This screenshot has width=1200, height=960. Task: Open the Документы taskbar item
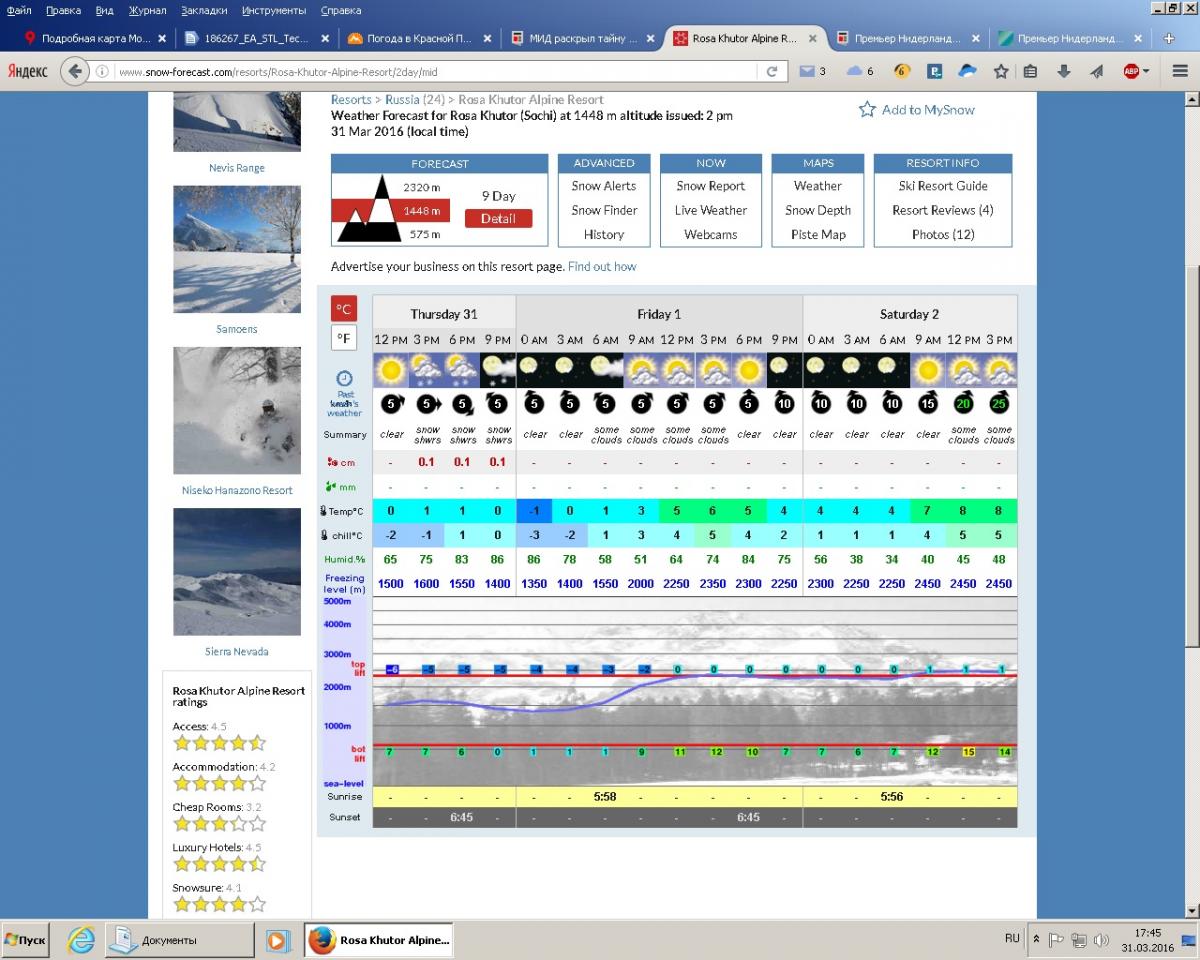[x=180, y=940]
